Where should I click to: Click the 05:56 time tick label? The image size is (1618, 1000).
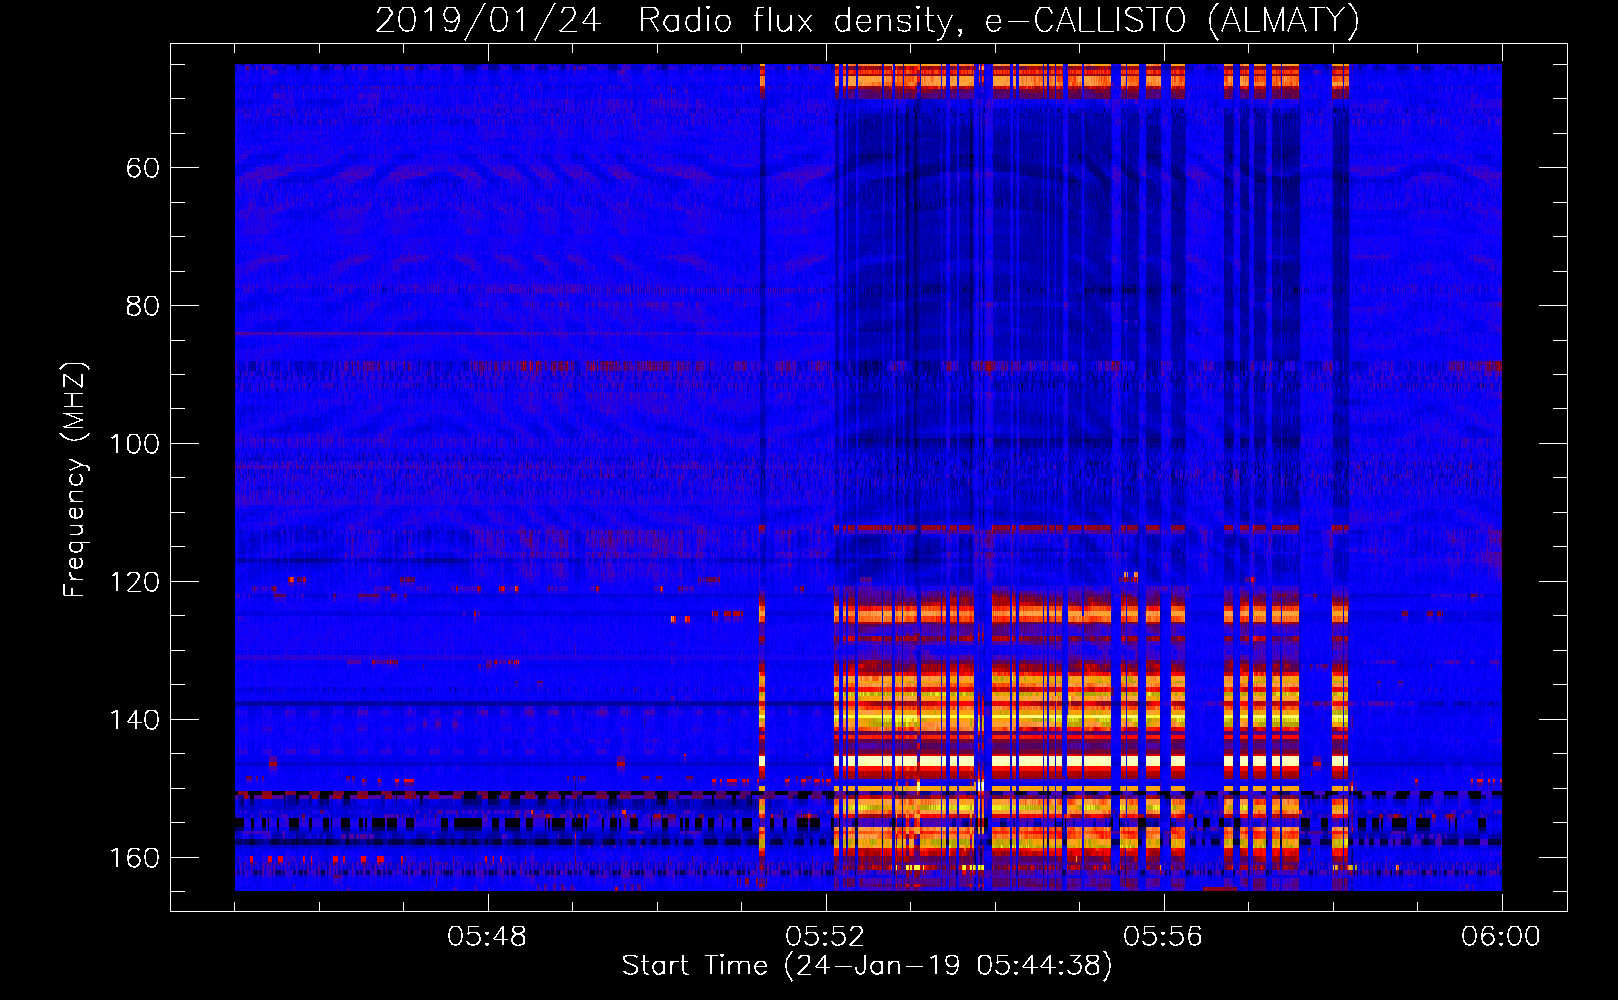pos(1163,937)
